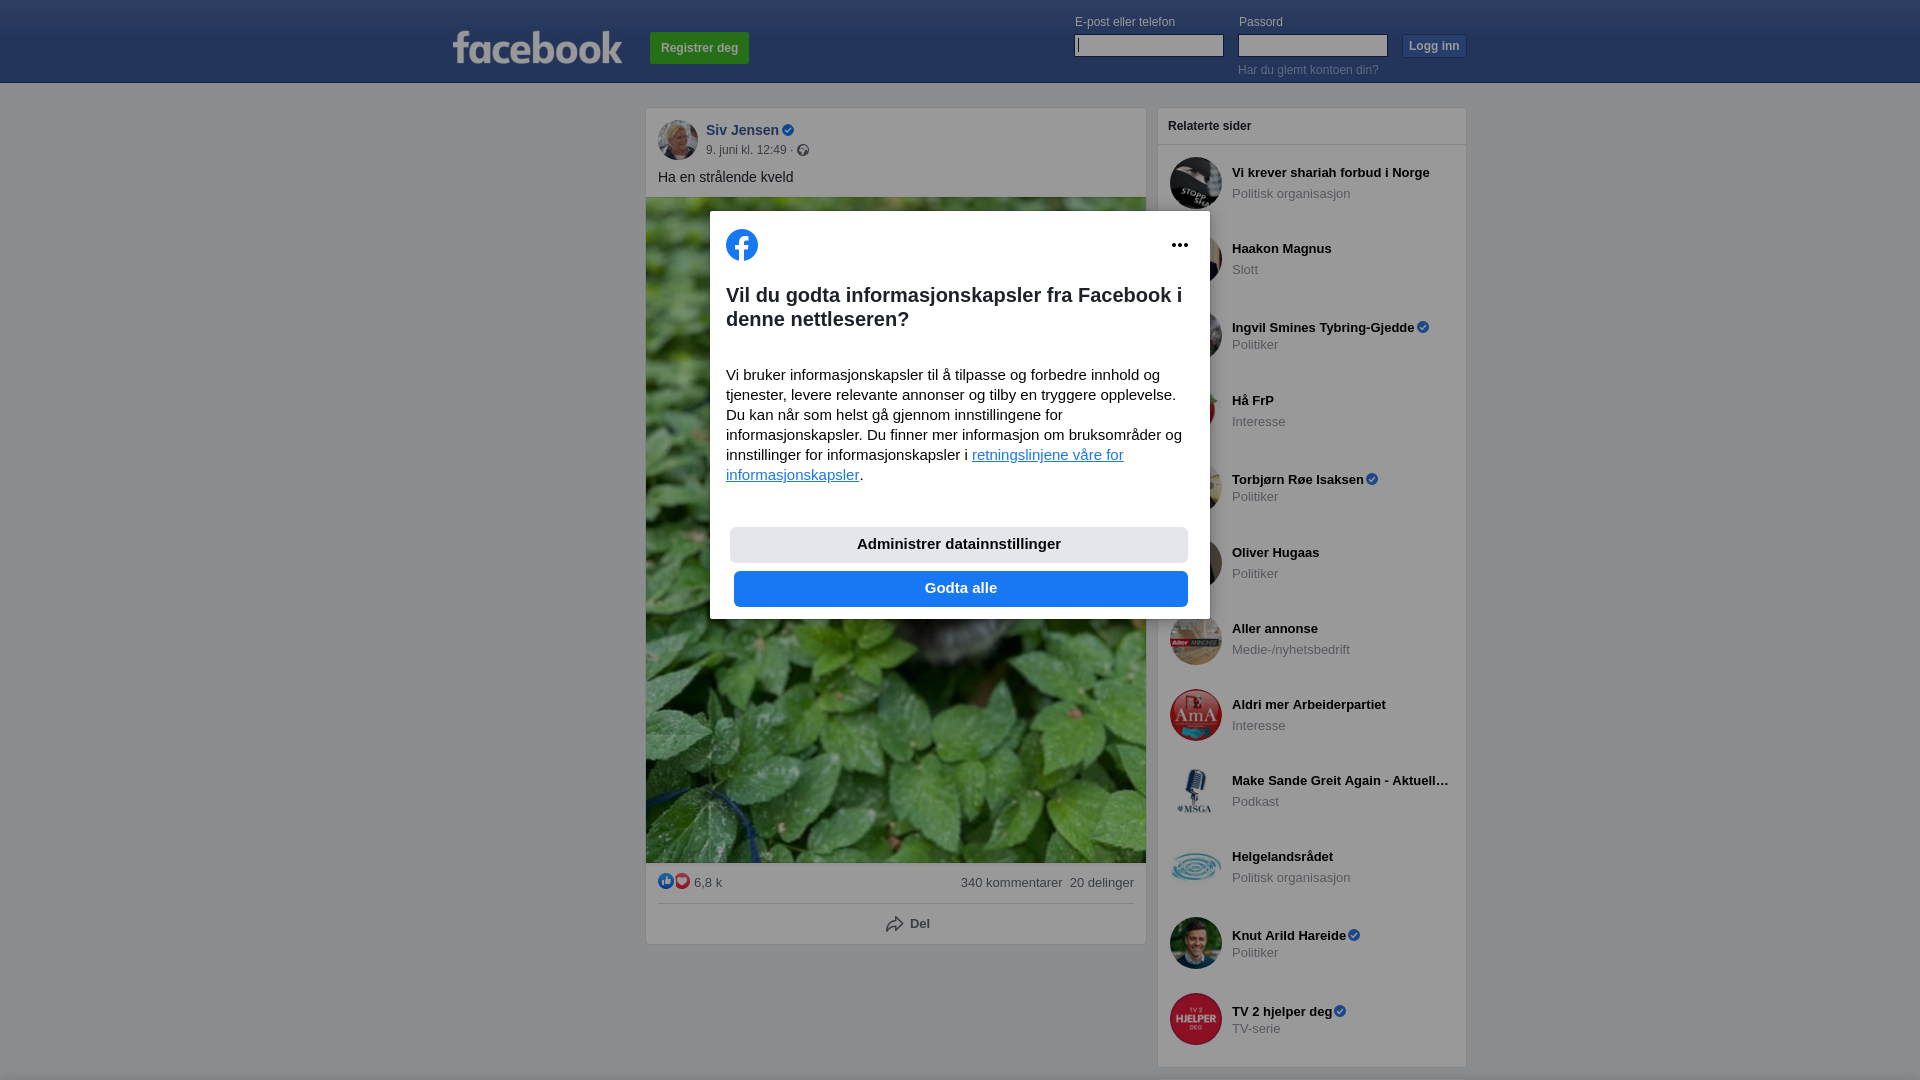Click the like reaction icon below the photo
The width and height of the screenshot is (1920, 1080).
click(666, 881)
